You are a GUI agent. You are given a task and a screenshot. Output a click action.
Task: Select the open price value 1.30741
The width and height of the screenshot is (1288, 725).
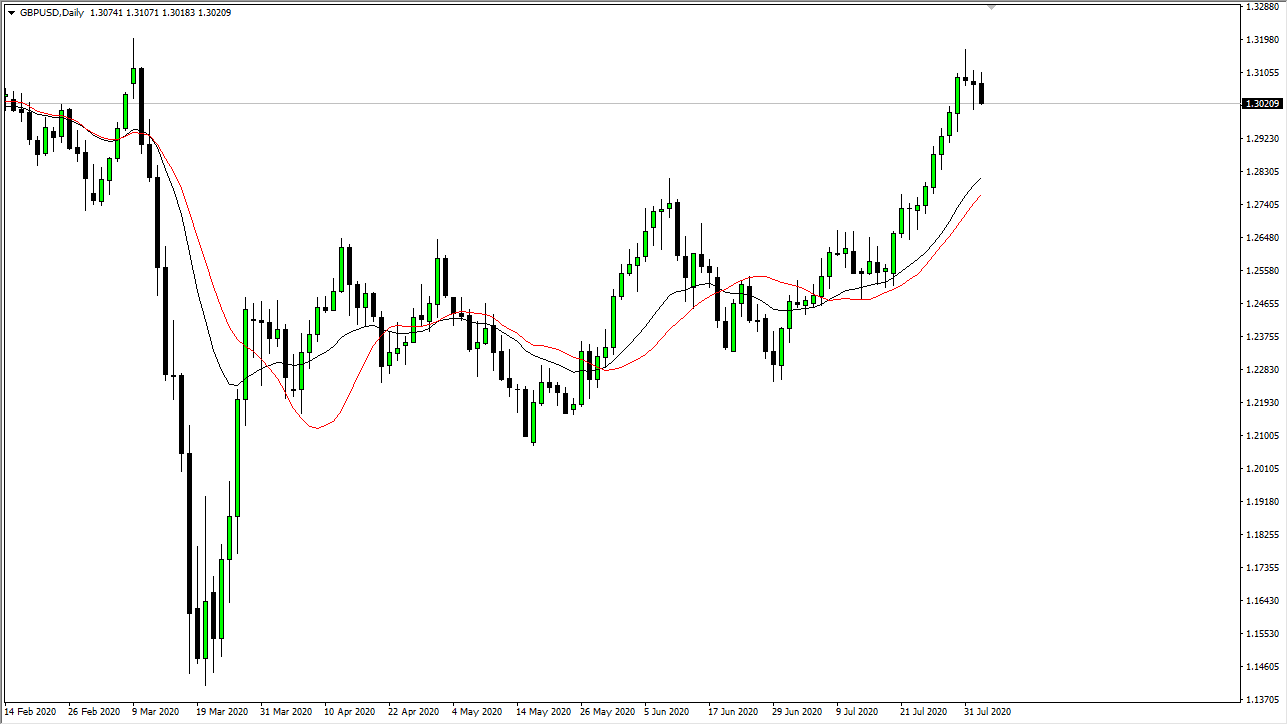[x=107, y=12]
